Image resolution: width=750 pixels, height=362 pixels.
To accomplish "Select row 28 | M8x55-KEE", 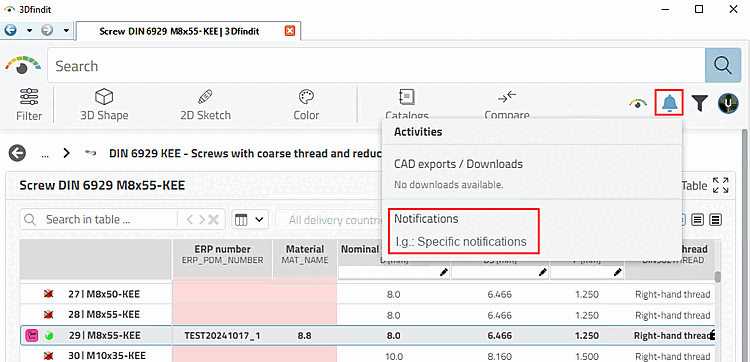I will pyautogui.click(x=104, y=315).
